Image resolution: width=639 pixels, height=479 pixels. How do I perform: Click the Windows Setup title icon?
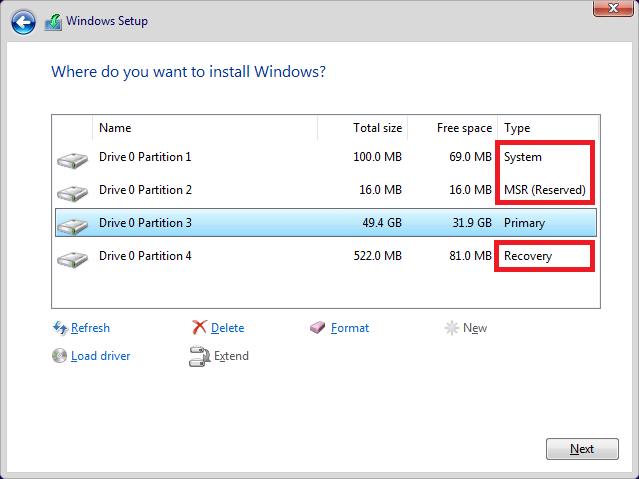tap(53, 22)
